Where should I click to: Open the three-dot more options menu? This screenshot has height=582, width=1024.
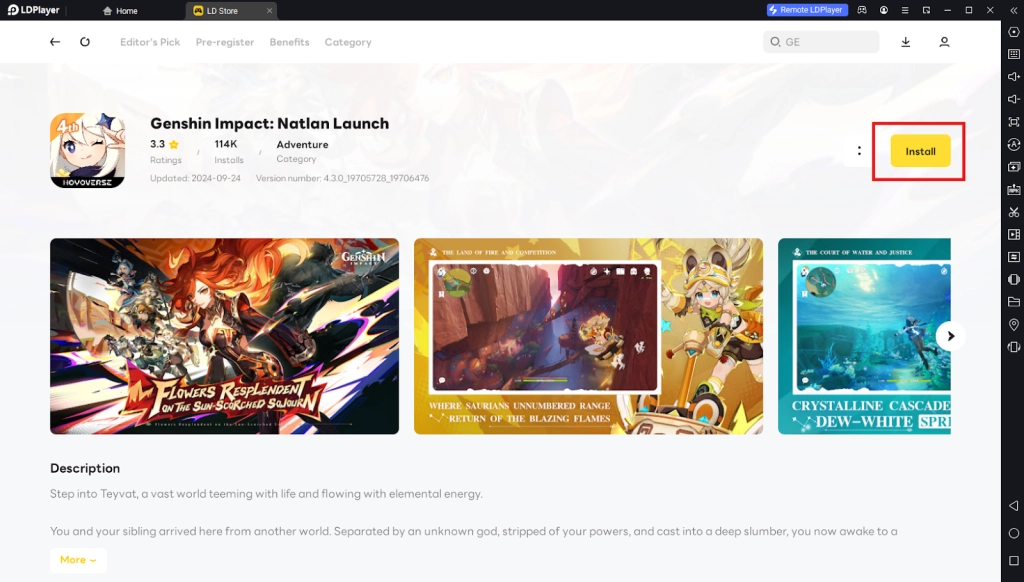click(x=859, y=151)
